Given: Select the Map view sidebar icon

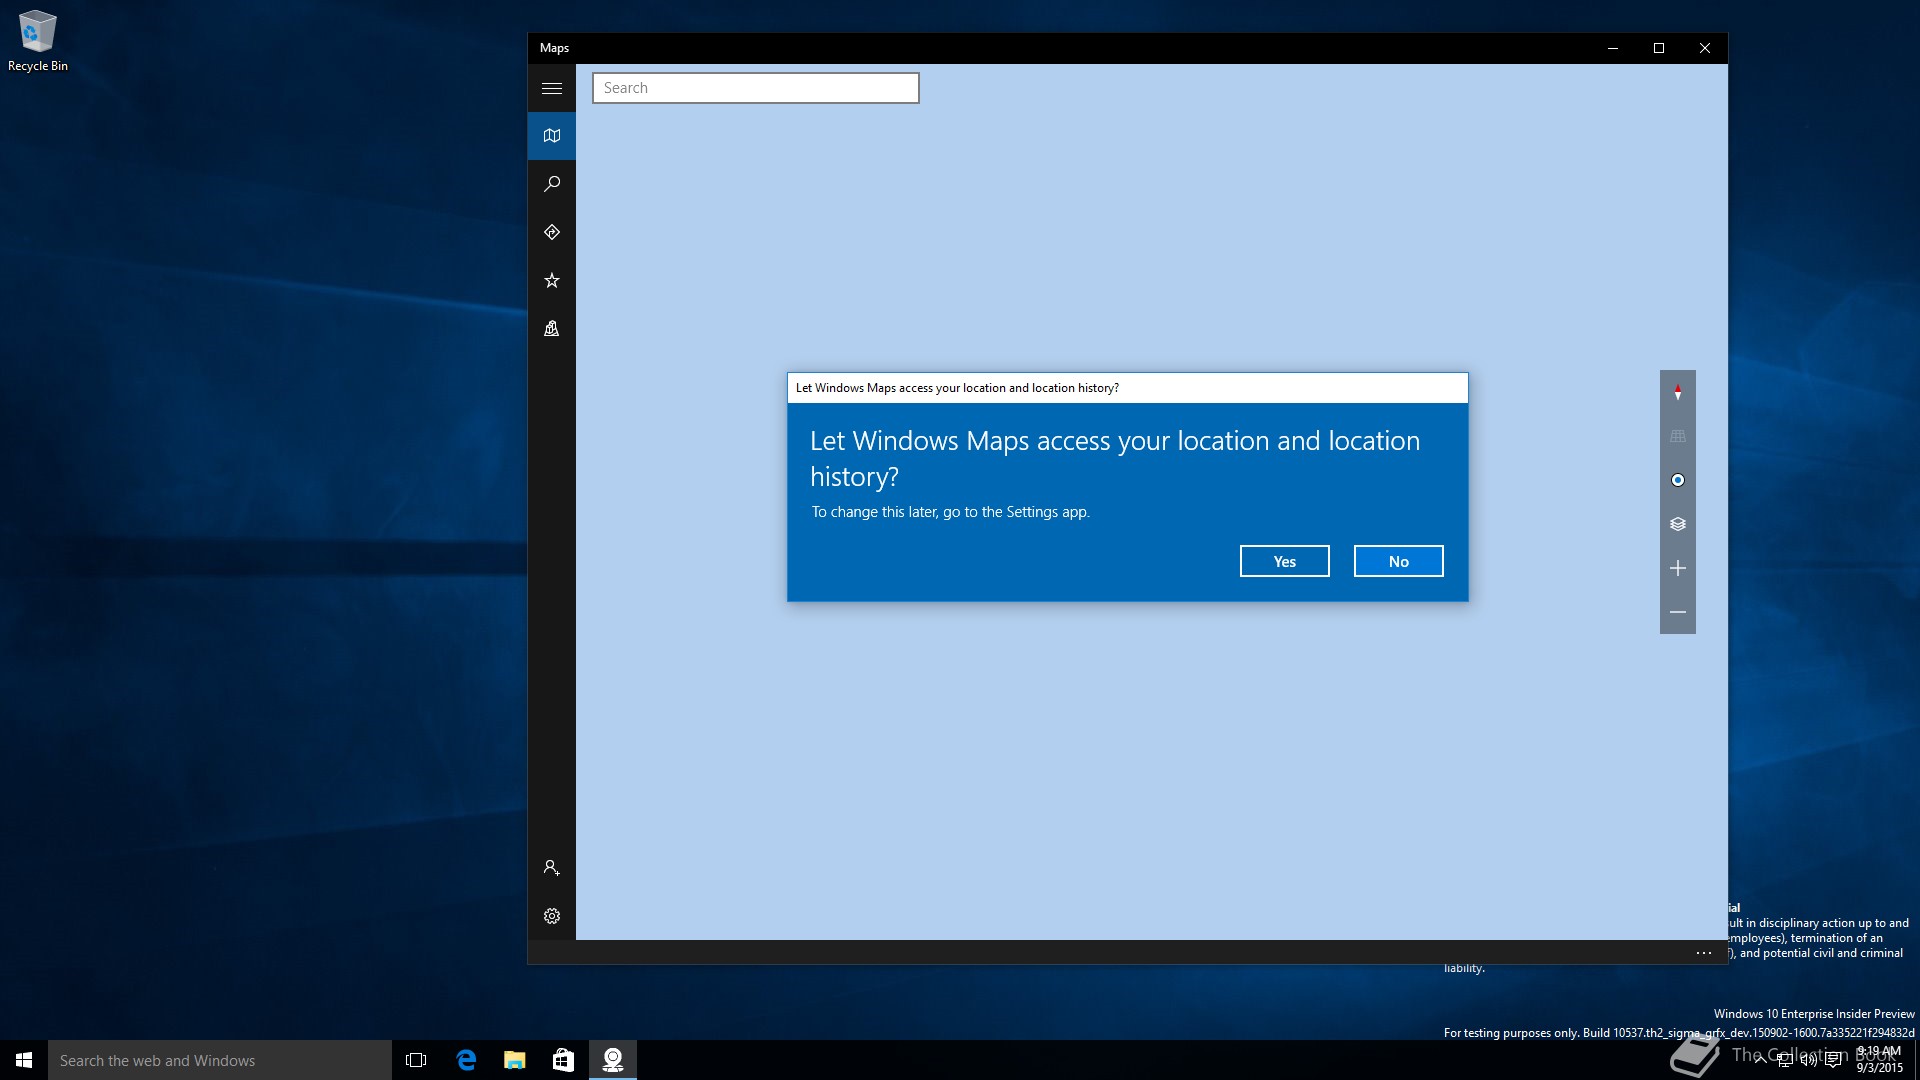Looking at the screenshot, I should tap(551, 136).
